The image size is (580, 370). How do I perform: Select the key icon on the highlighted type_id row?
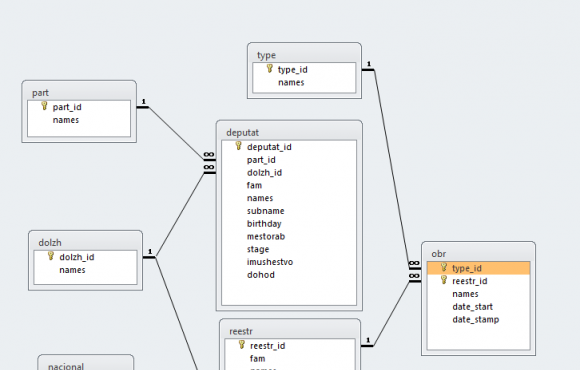[x=444, y=268]
